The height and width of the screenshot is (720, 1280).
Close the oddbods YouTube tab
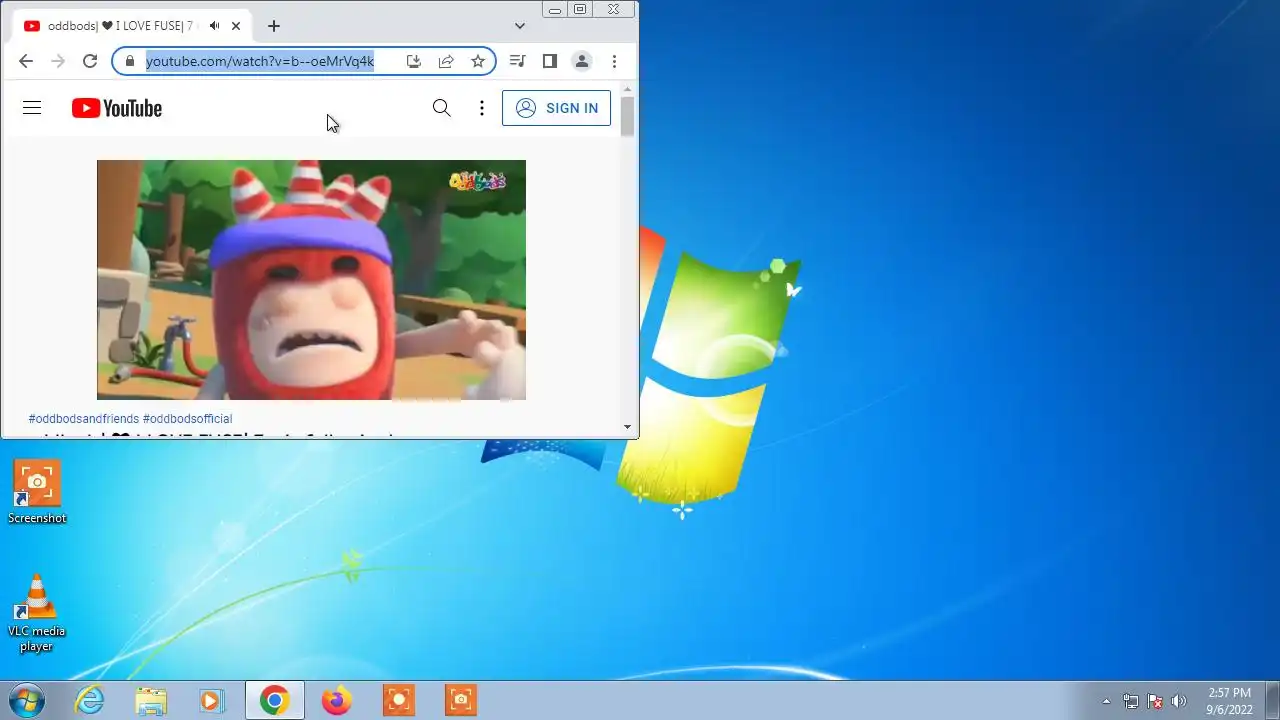[236, 26]
